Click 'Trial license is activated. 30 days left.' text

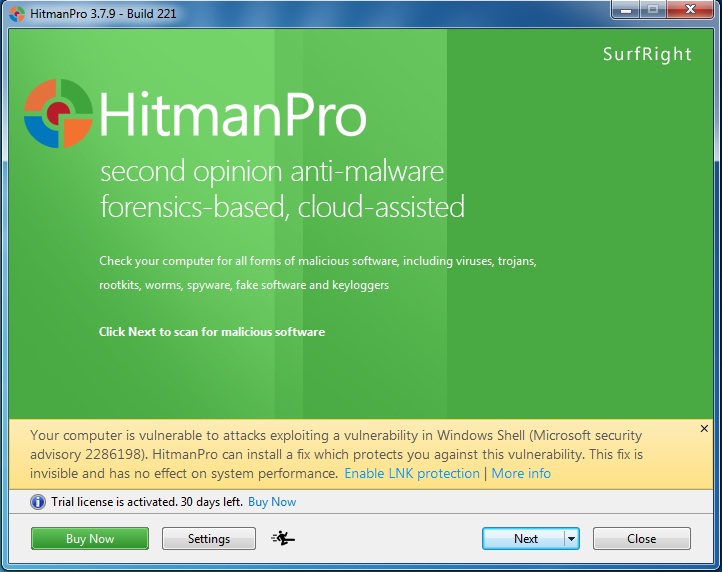[x=147, y=502]
